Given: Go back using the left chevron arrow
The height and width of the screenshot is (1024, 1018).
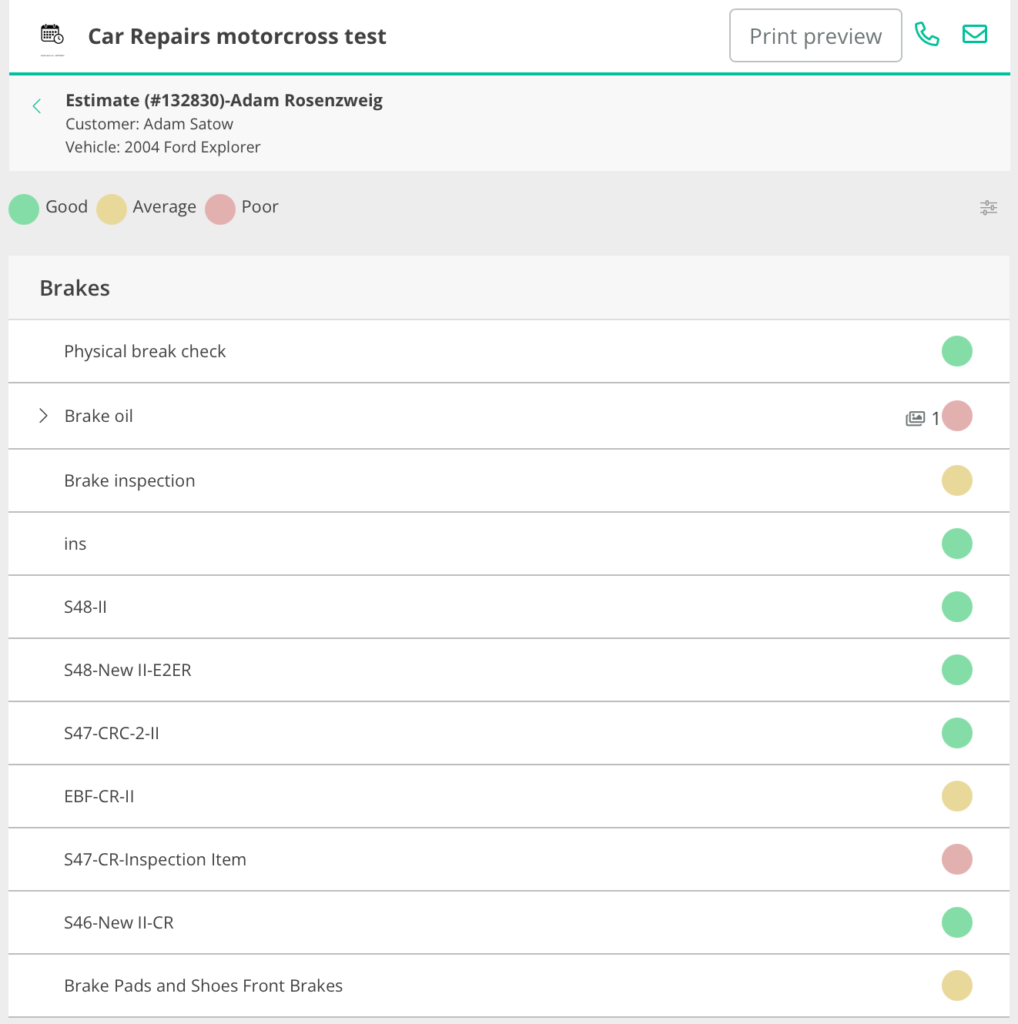Looking at the screenshot, I should point(37,106).
